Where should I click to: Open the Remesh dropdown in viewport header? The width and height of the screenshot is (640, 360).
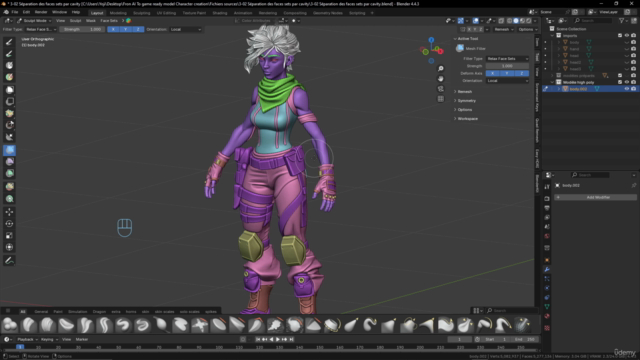click(x=504, y=29)
